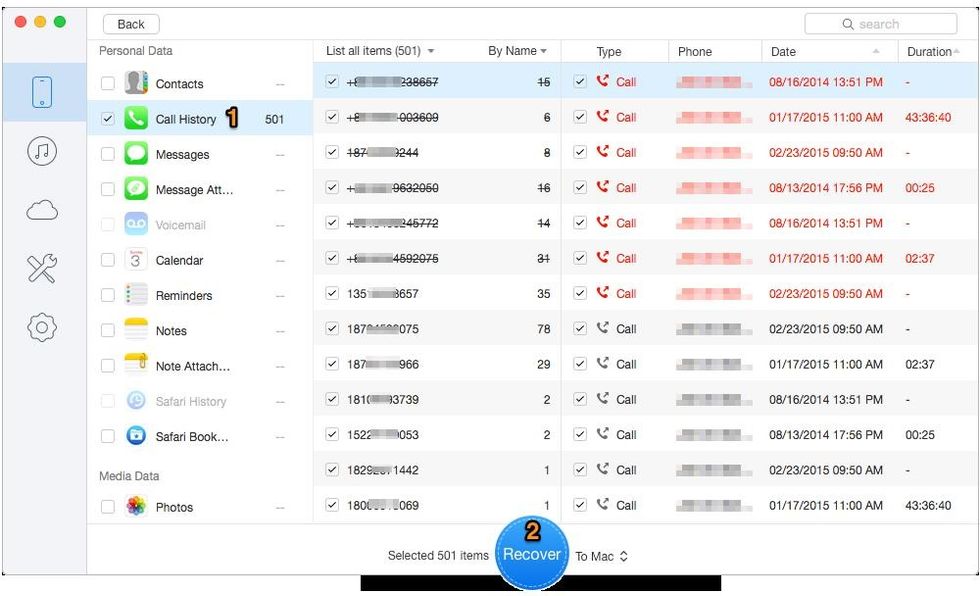
Task: Select the Calendar category row
Action: point(179,260)
